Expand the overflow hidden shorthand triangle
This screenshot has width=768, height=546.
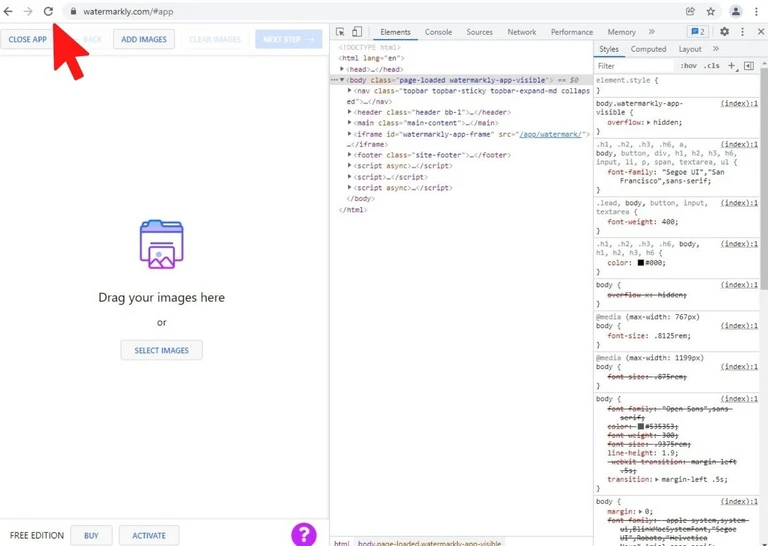click(648, 122)
